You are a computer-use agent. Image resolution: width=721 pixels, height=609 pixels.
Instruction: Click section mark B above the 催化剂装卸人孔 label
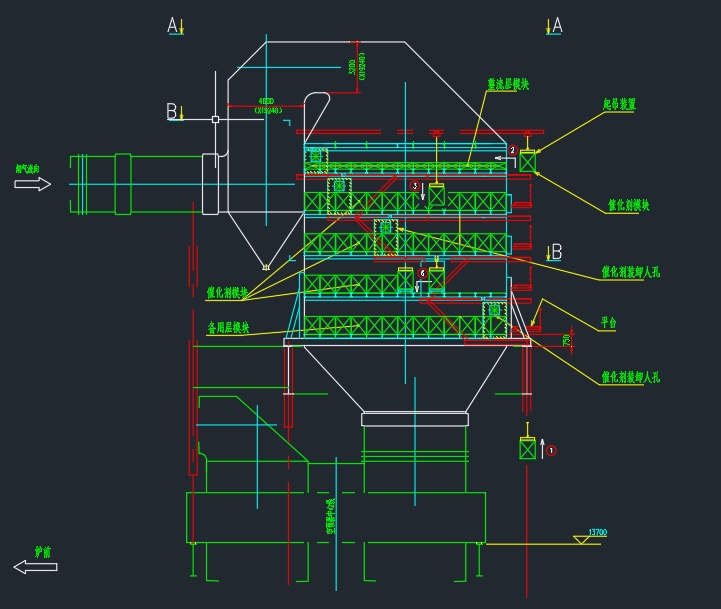(x=557, y=252)
